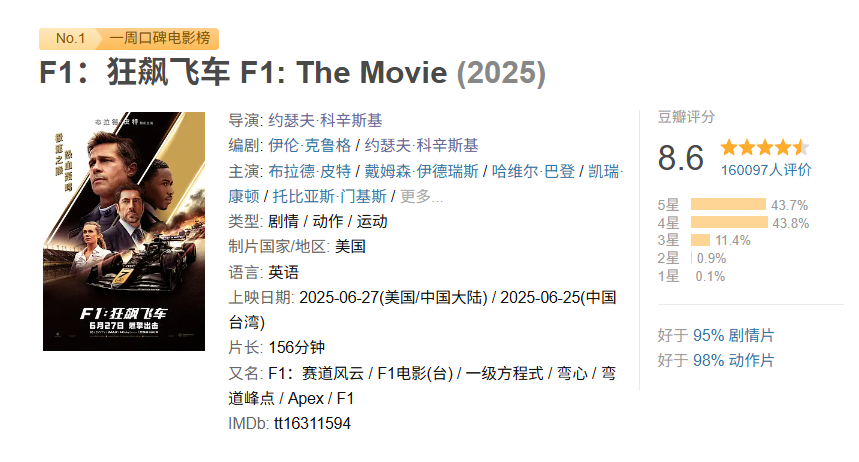Open actor 布拉德·皮特 page

coord(310,171)
